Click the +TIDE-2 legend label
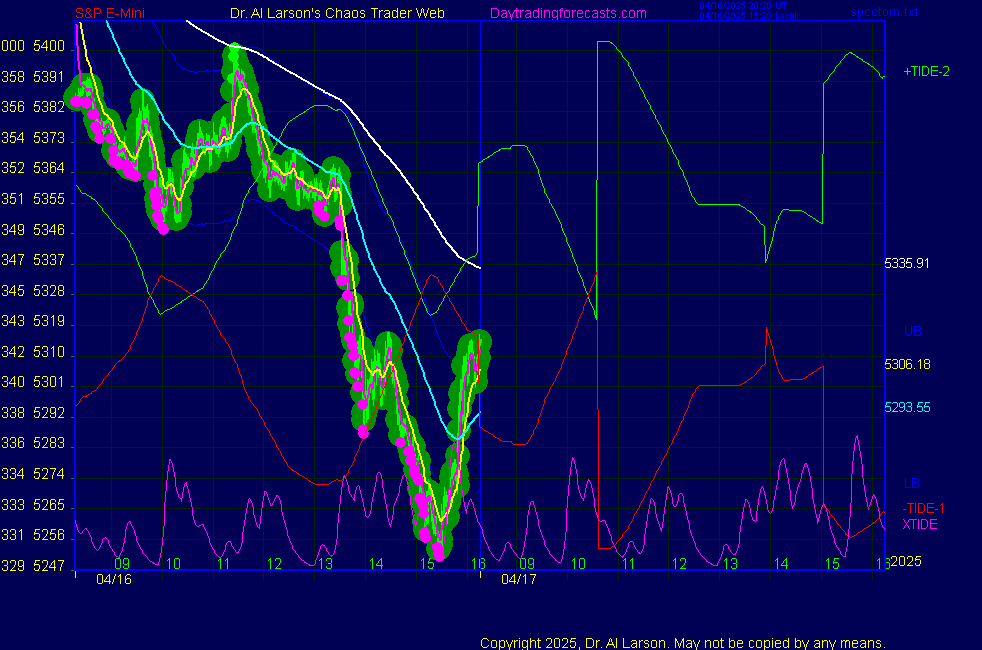982x650 pixels. (x=926, y=72)
